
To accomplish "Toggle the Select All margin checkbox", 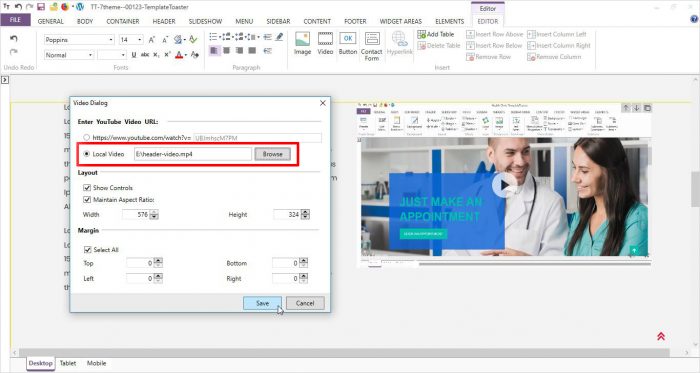I will (x=88, y=249).
